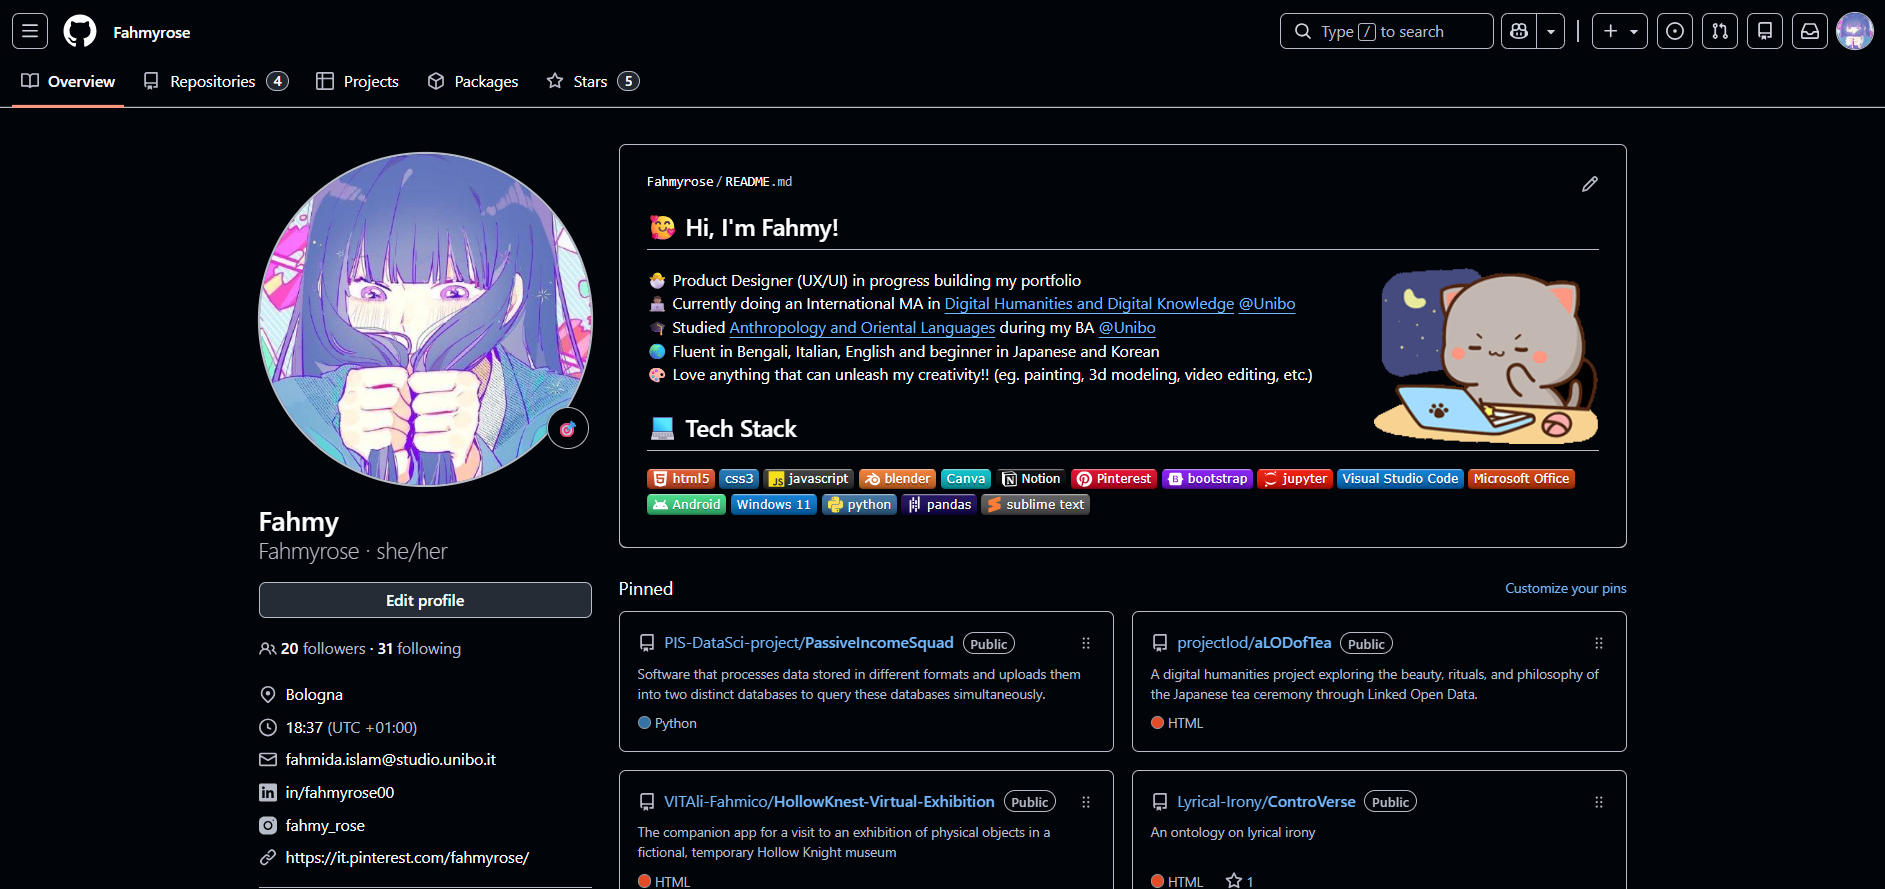Click the fahmida.islam@studio.unibo.it email link

pyautogui.click(x=391, y=759)
